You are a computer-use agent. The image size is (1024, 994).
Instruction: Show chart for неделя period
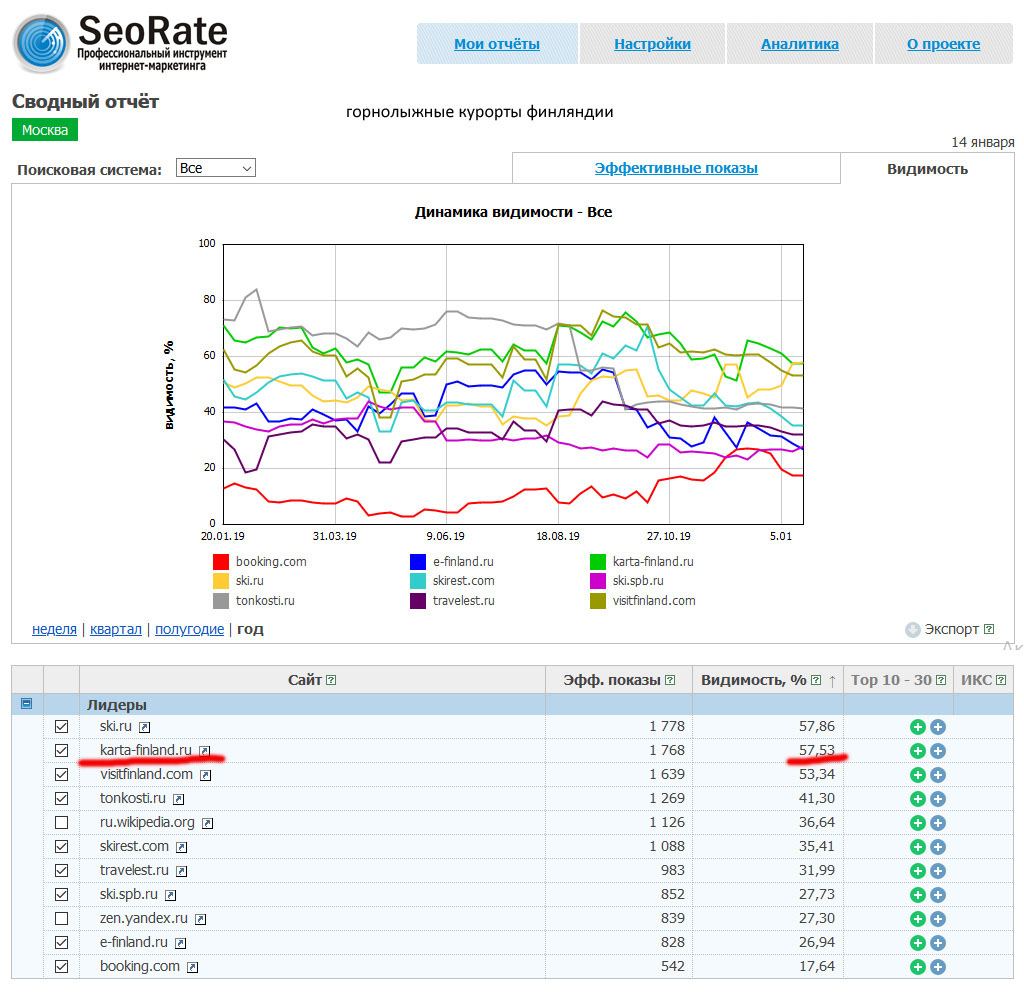(54, 630)
